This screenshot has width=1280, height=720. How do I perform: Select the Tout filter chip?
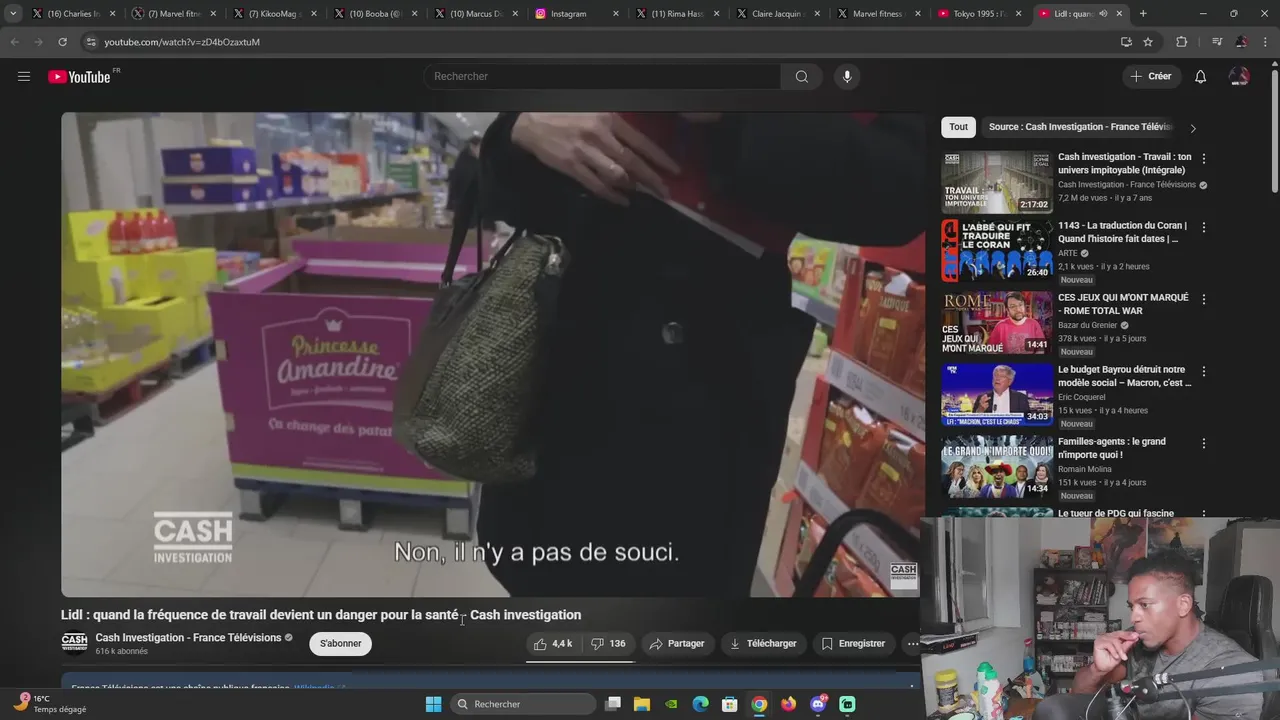pyautogui.click(x=958, y=127)
